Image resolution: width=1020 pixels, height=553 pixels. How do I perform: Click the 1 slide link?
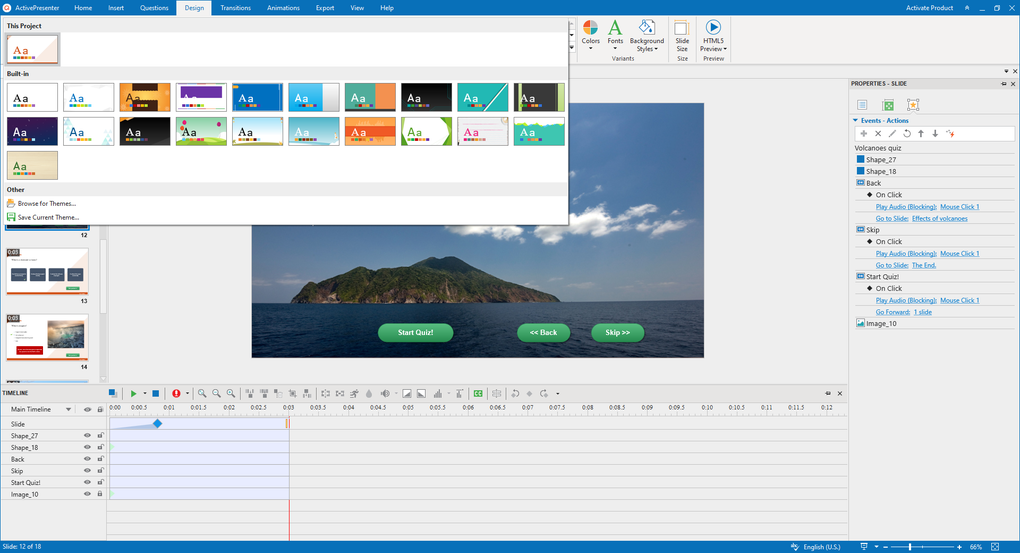point(922,312)
